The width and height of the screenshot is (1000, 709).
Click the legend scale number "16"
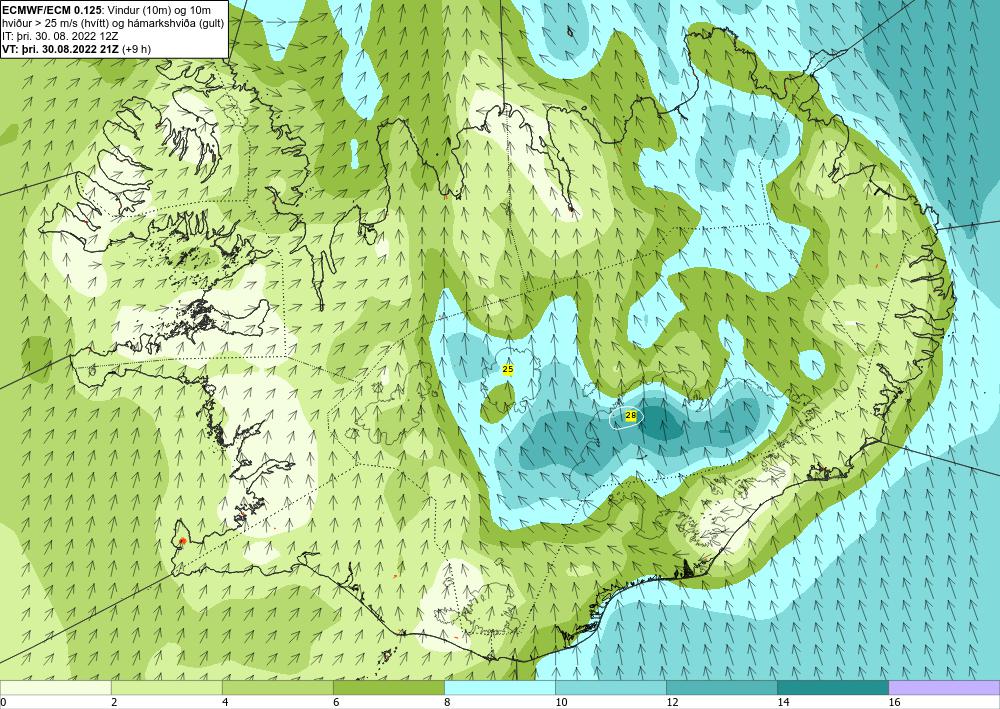point(894,702)
